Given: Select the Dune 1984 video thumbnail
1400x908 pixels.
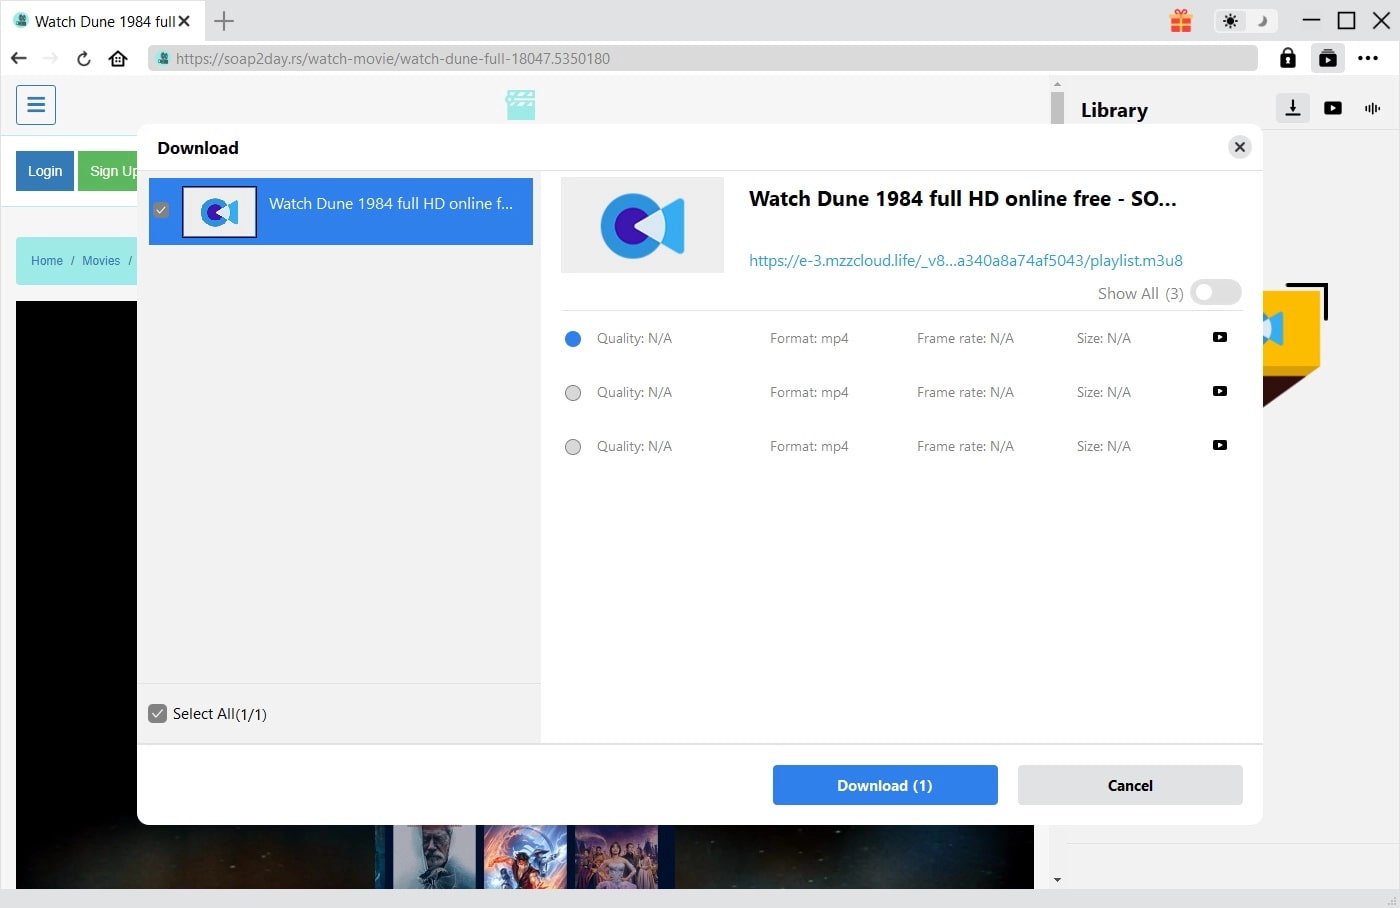Looking at the screenshot, I should coord(219,211).
